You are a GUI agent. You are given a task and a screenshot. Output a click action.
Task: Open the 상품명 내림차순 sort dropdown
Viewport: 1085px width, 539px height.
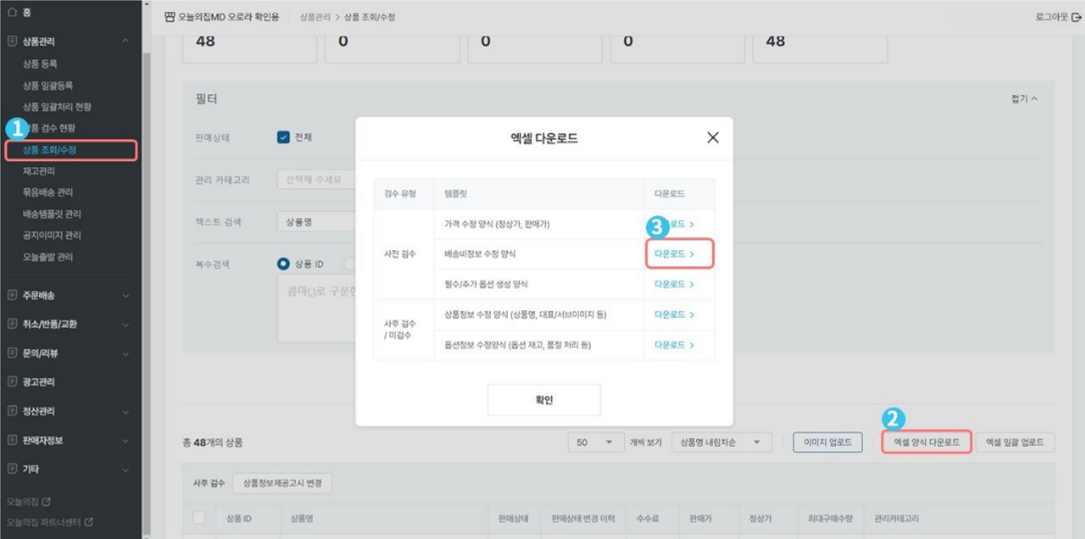coord(722,442)
